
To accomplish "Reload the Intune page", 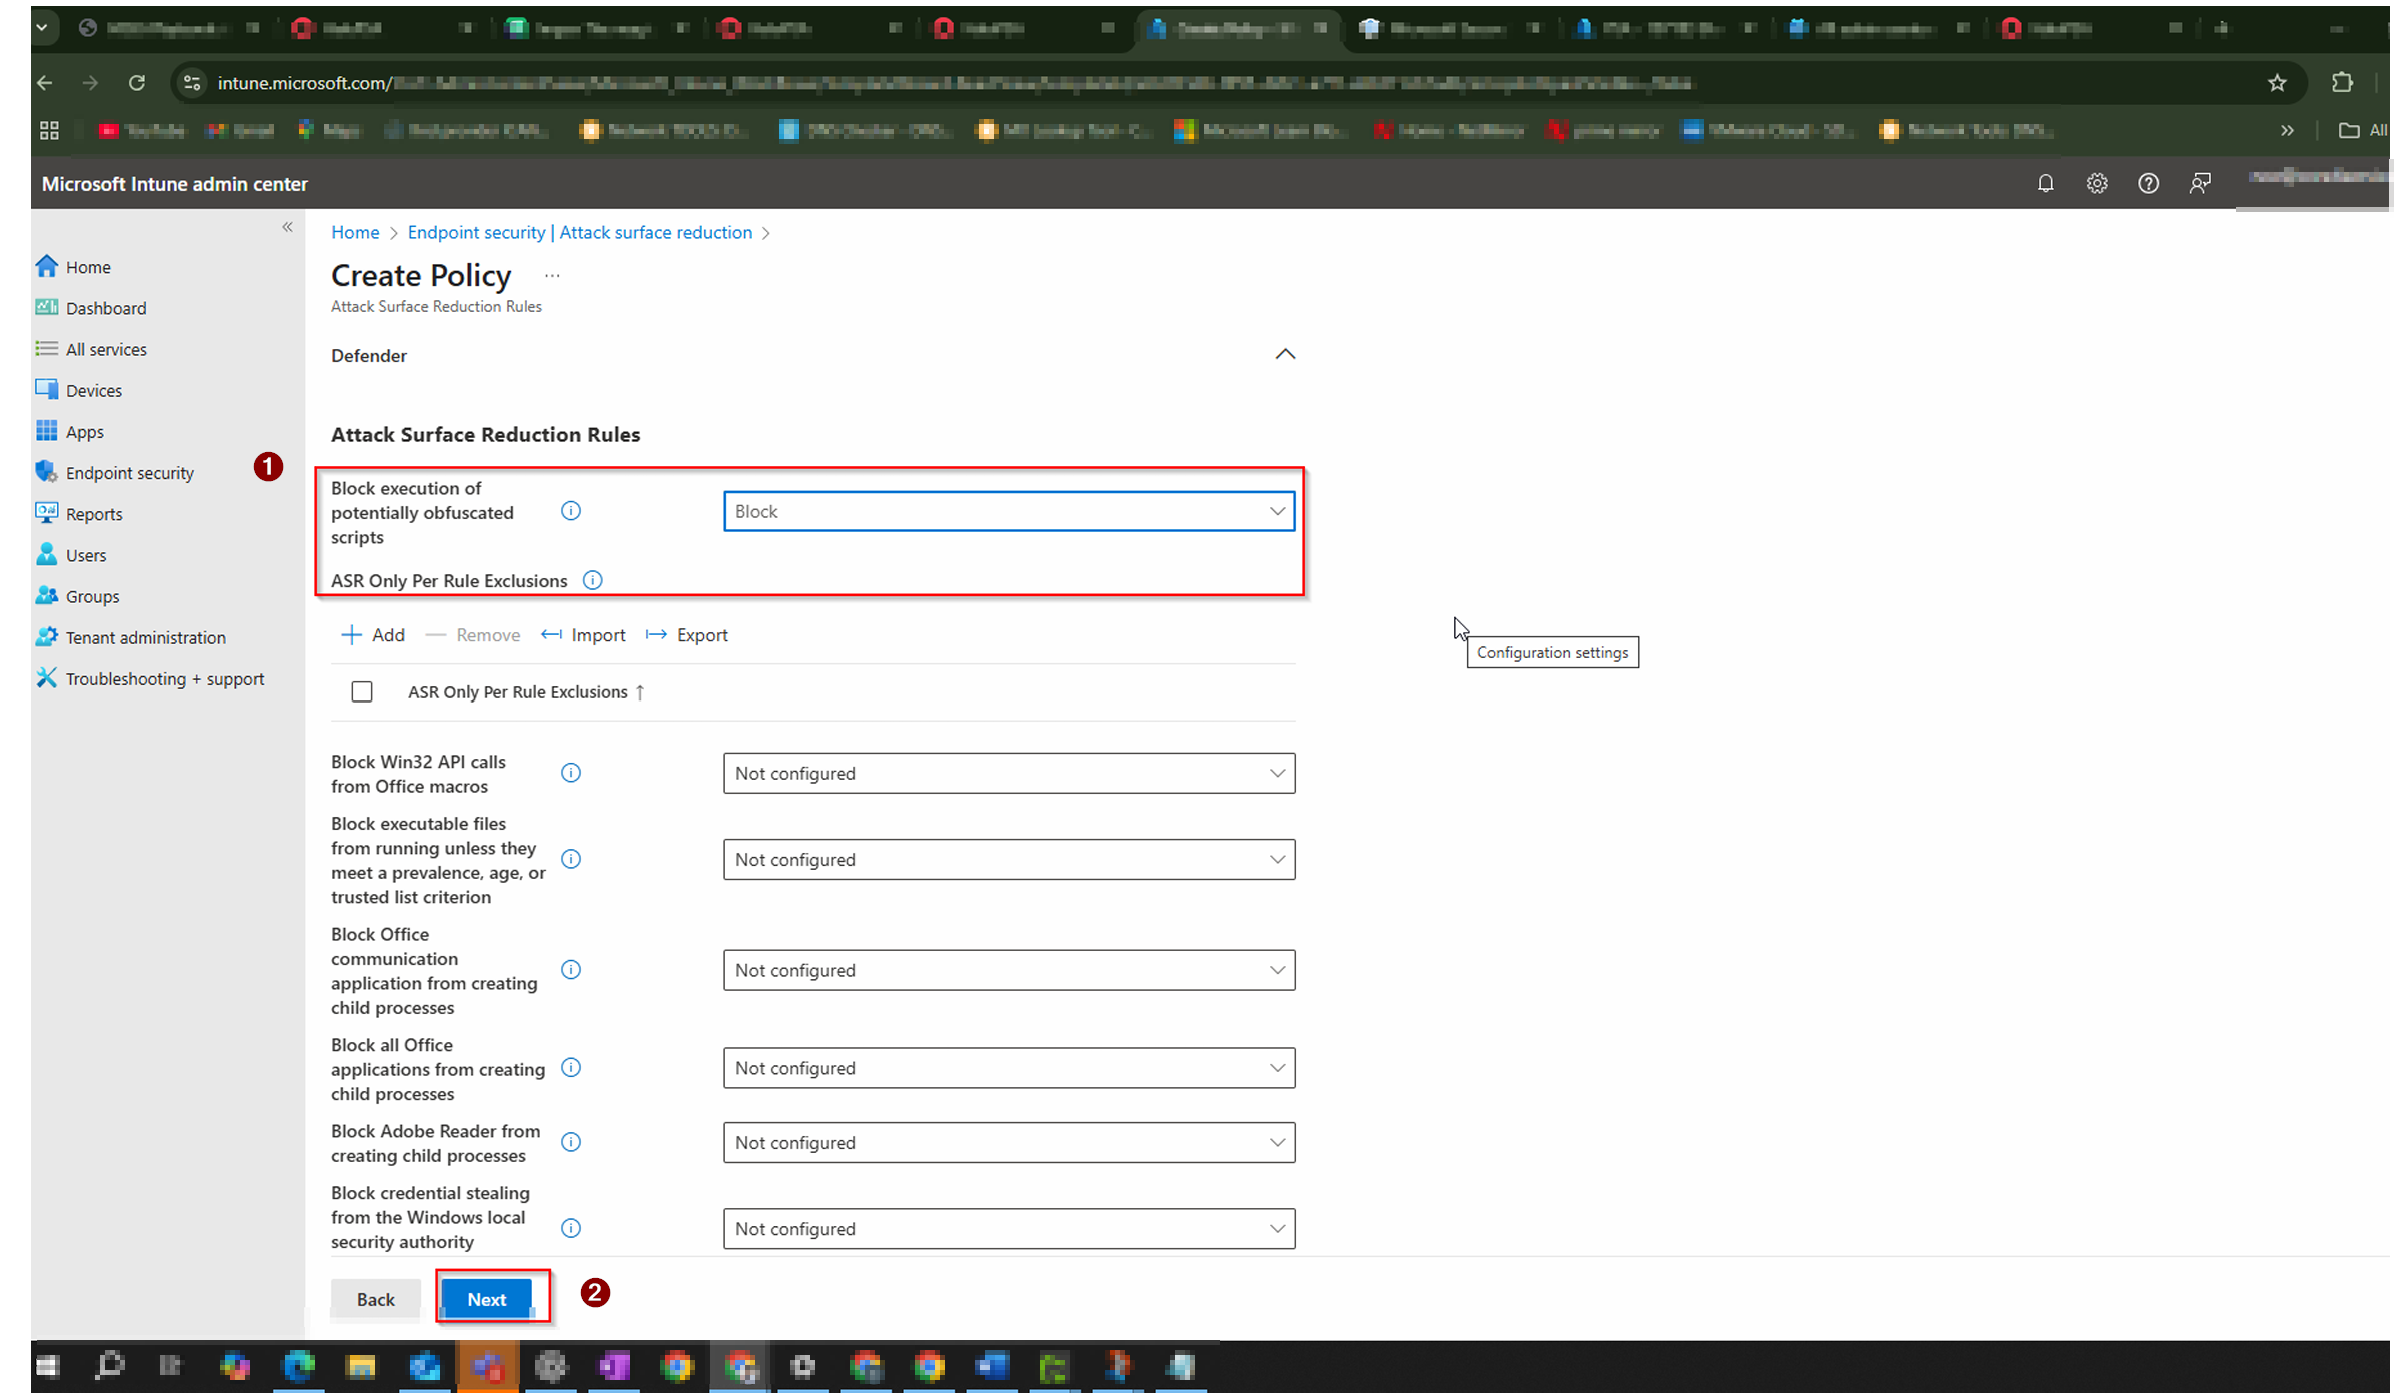I will point(137,83).
